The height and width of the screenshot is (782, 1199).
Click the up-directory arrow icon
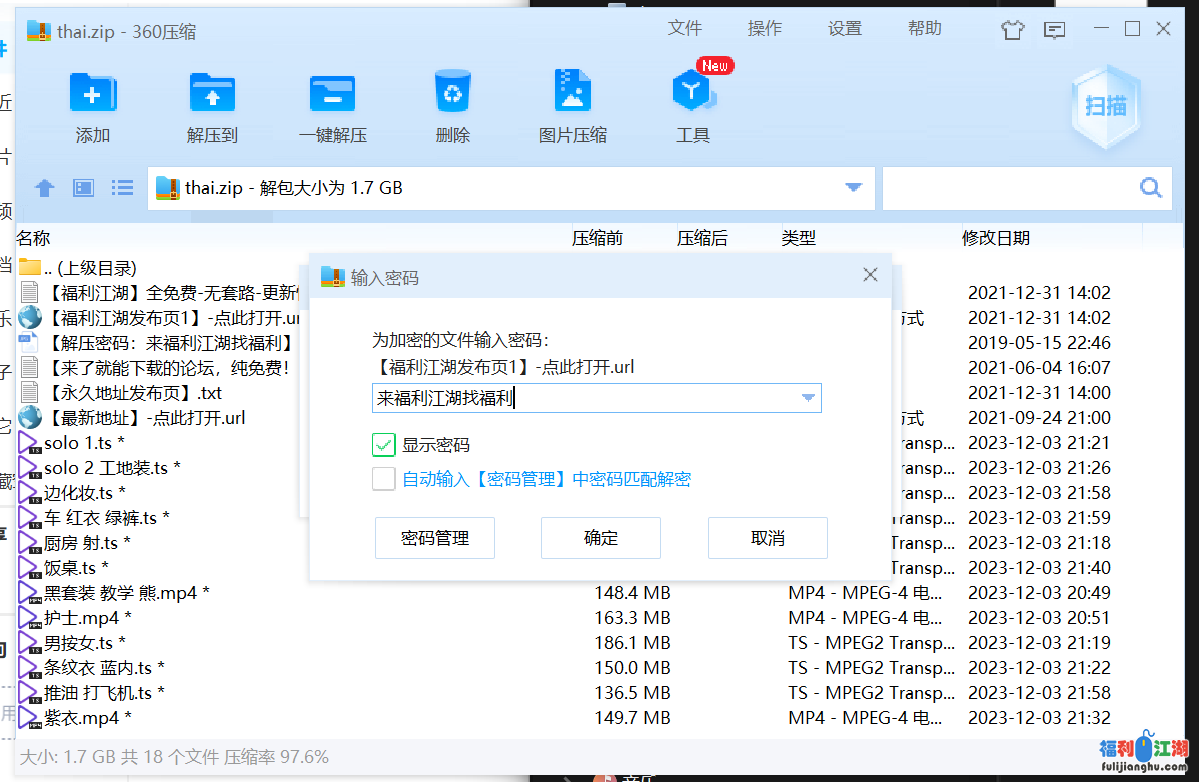pyautogui.click(x=44, y=187)
